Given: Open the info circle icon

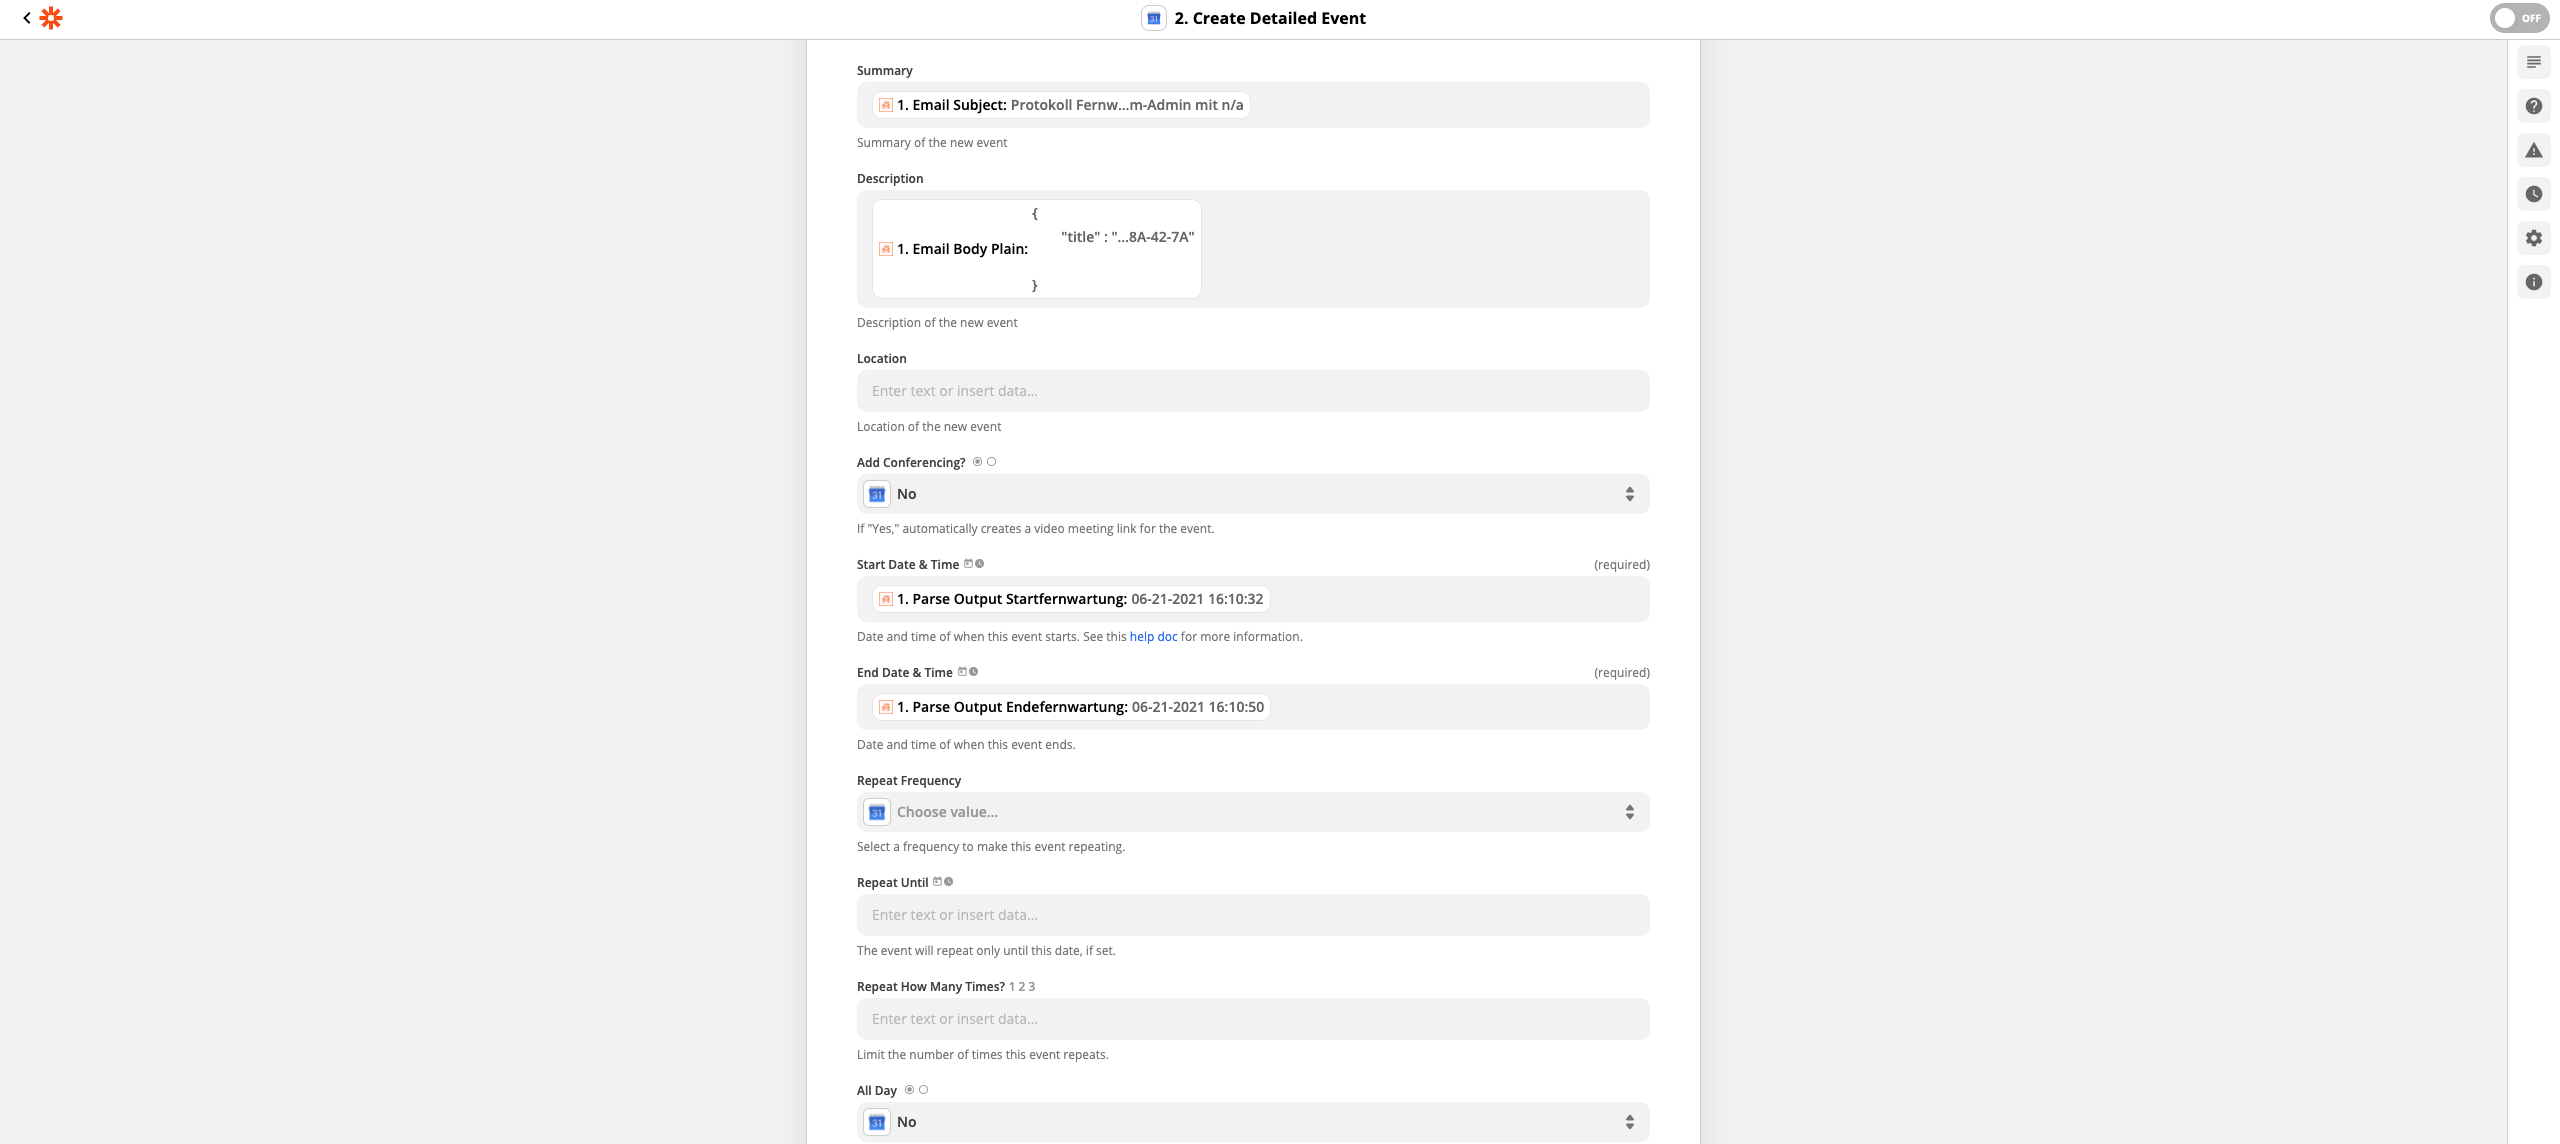Looking at the screenshot, I should pos(2533,282).
